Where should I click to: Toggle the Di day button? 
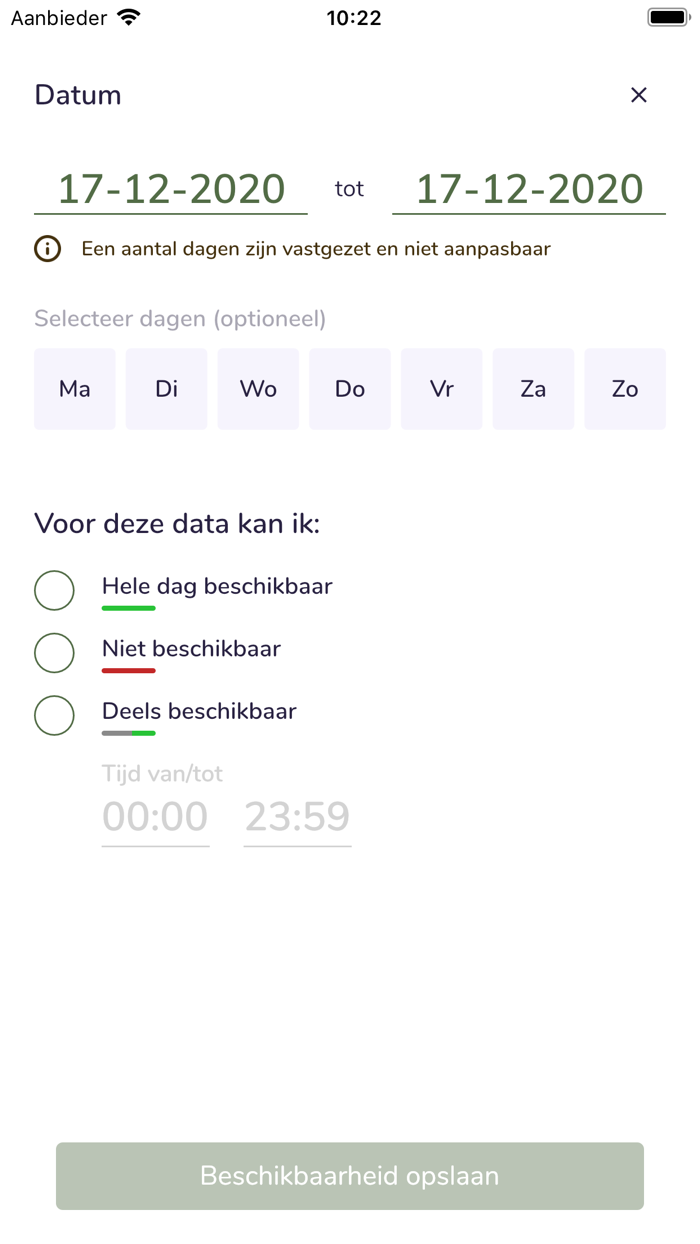click(x=166, y=389)
